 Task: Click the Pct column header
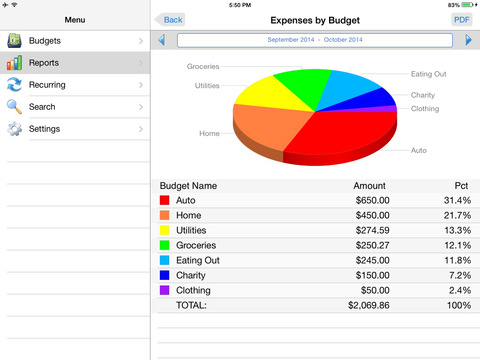click(461, 186)
